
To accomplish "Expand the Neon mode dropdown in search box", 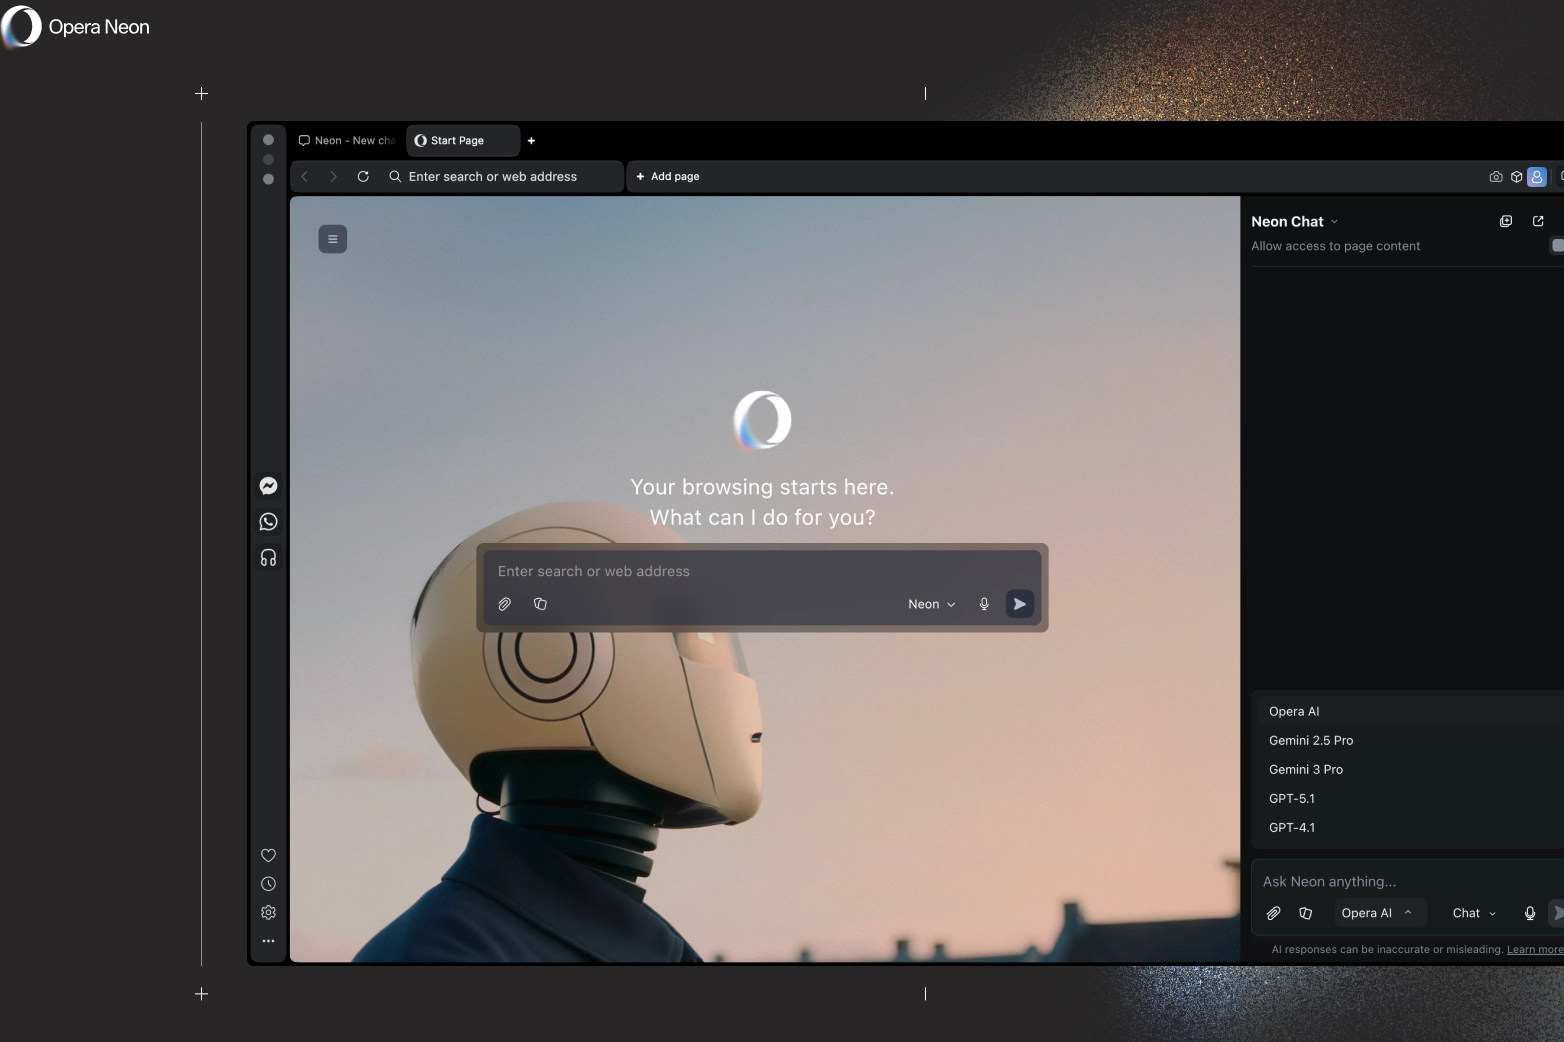I will (931, 604).
